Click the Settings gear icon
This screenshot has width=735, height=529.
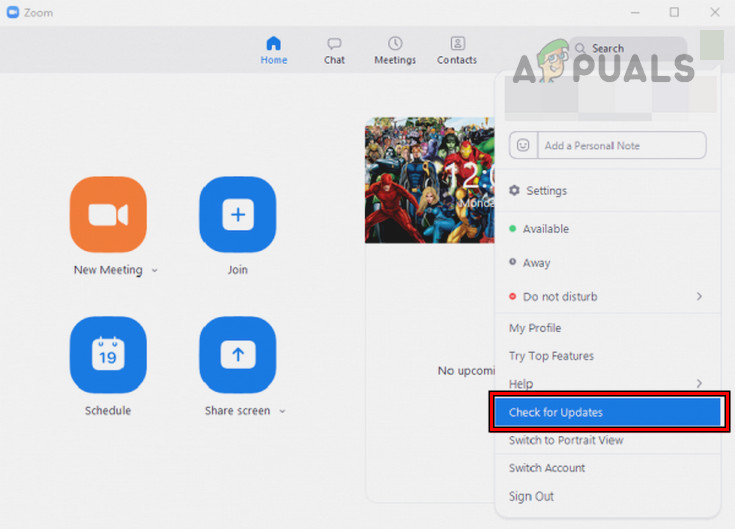pyautogui.click(x=514, y=190)
